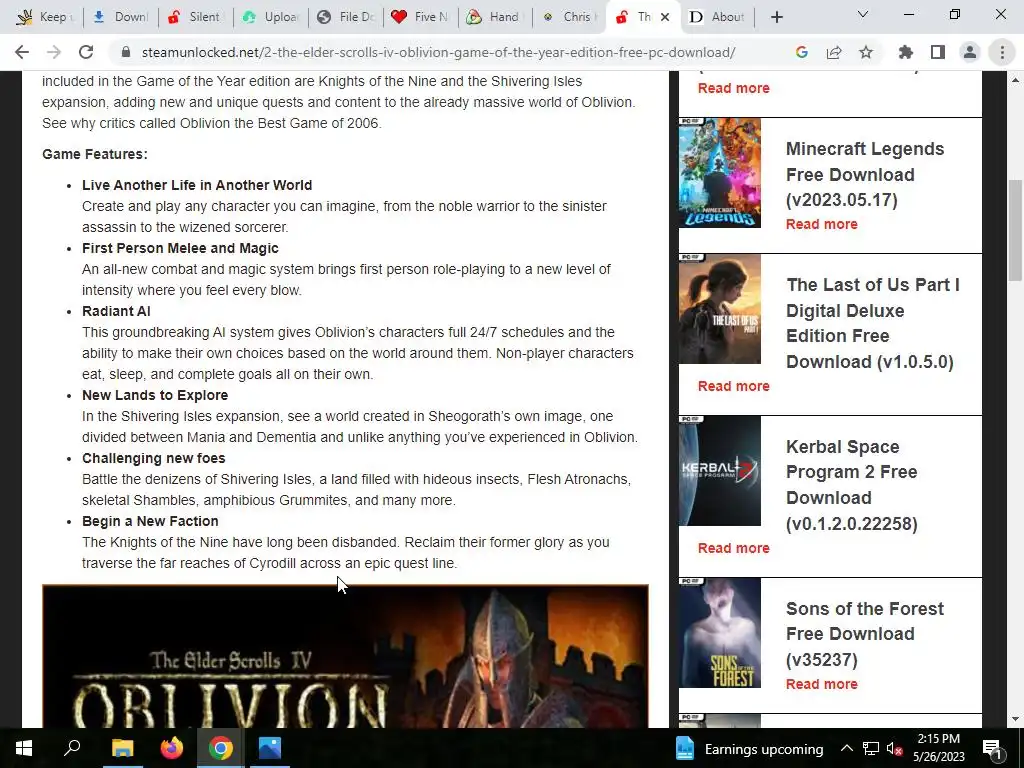
Task: Switch to the Silent tab
Action: click(195, 17)
